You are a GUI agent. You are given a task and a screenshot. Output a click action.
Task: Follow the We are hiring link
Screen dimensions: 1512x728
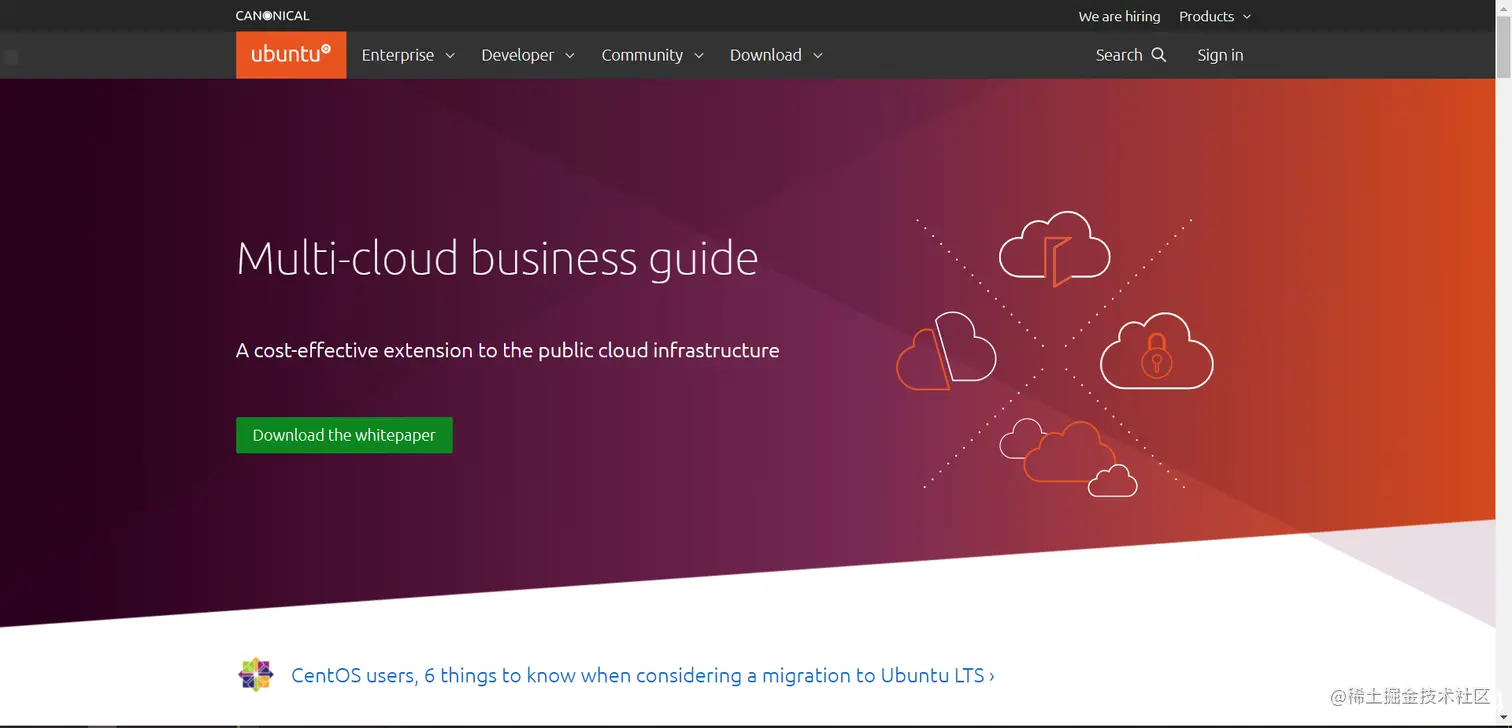tap(1119, 16)
